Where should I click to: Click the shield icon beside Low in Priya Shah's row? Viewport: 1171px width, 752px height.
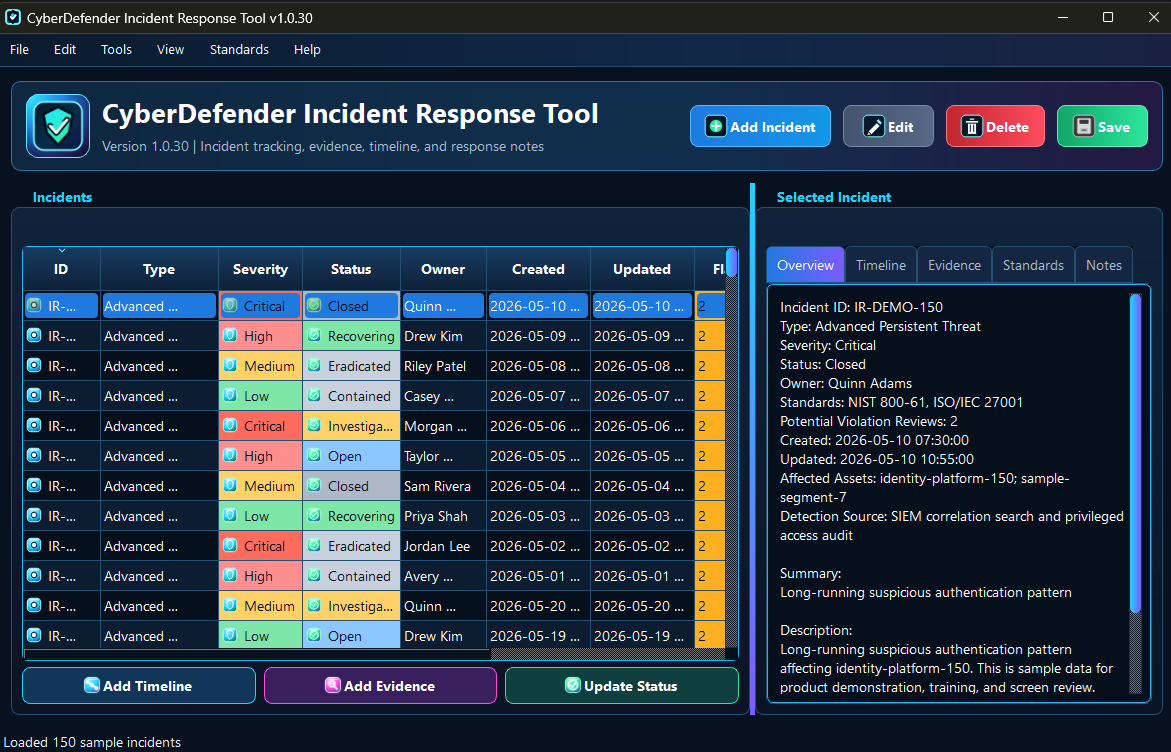tap(231, 516)
